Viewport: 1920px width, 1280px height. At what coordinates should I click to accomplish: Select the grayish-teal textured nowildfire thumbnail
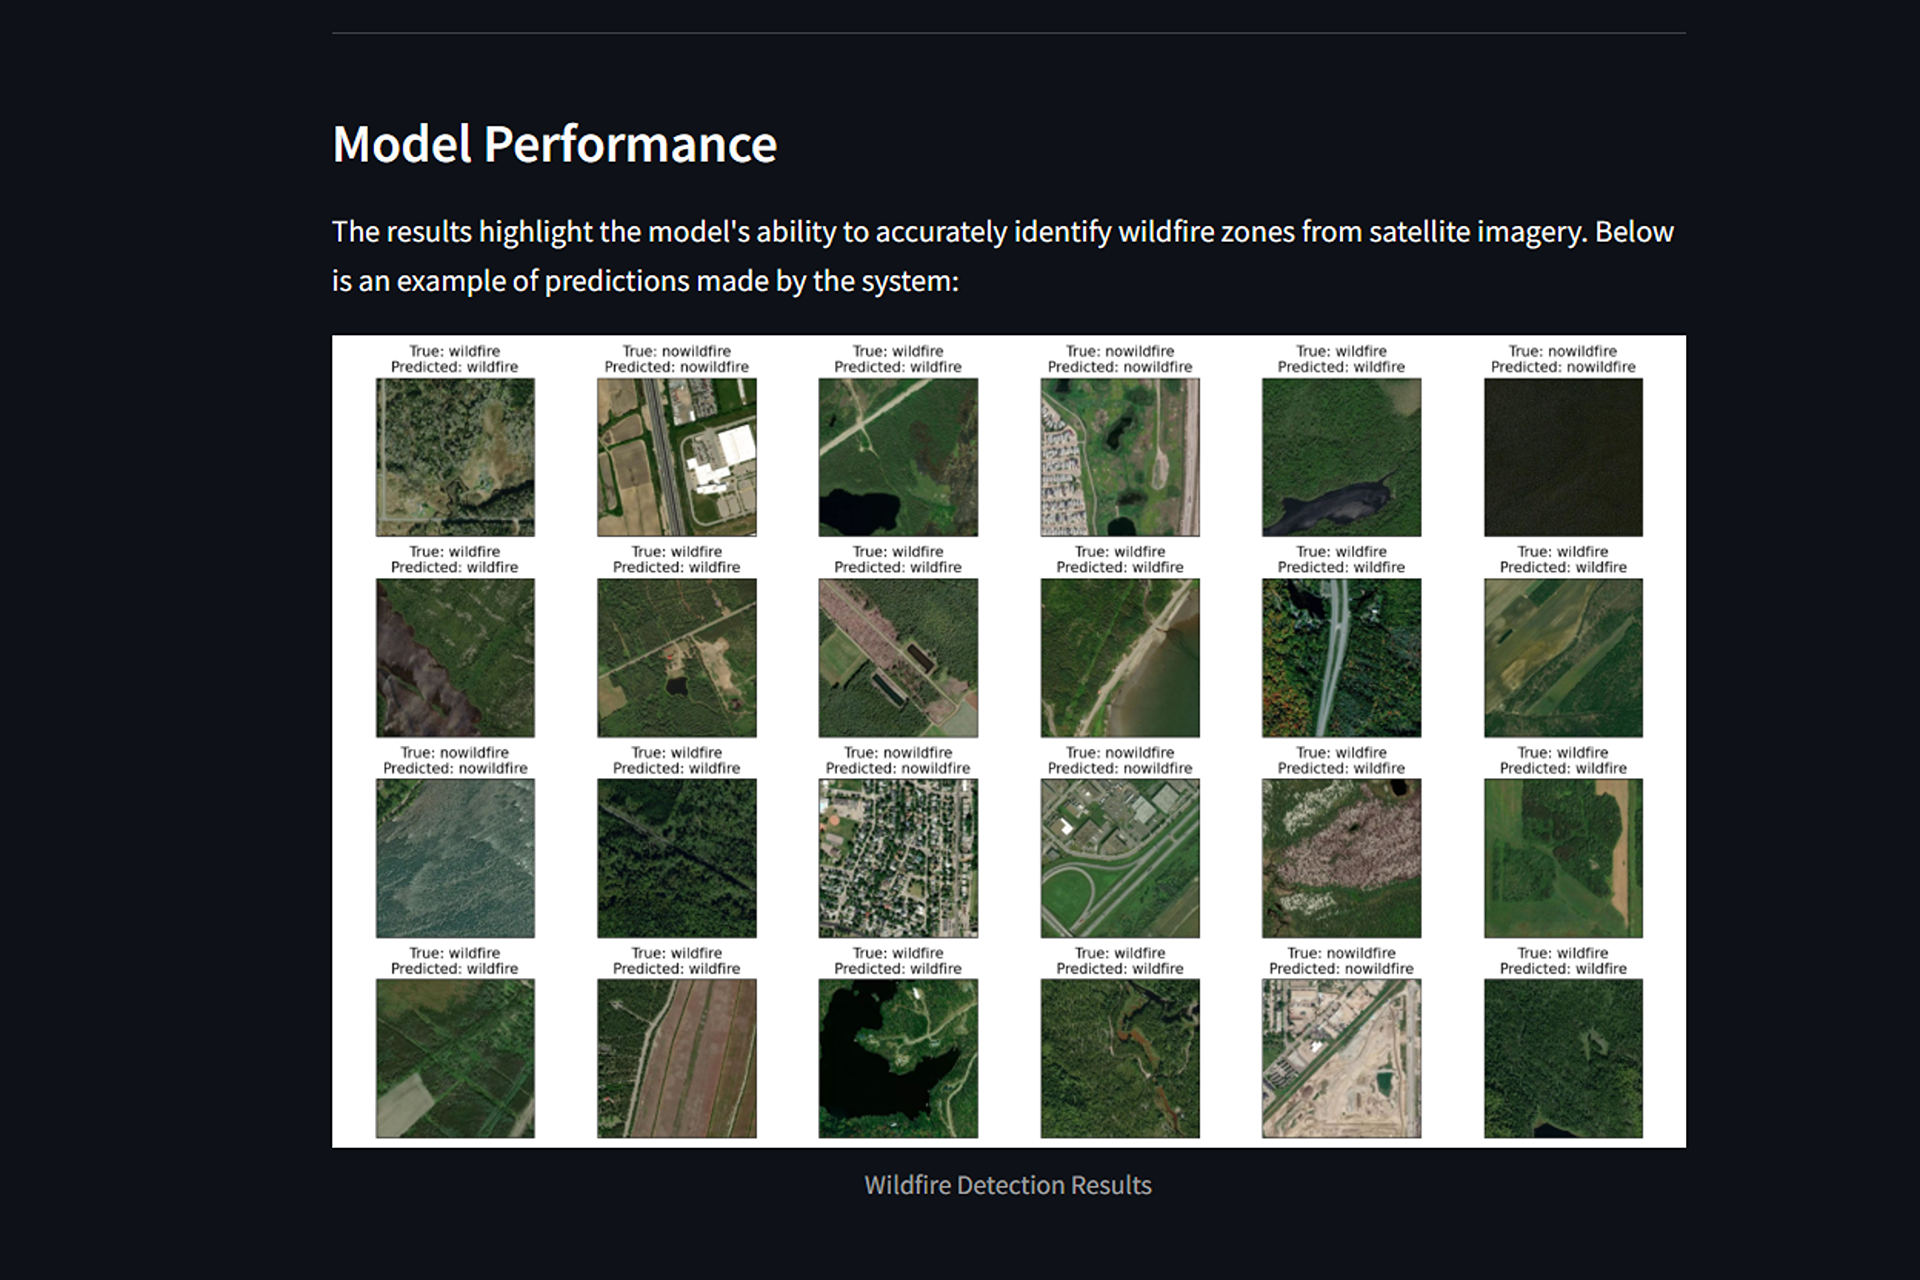[455, 858]
